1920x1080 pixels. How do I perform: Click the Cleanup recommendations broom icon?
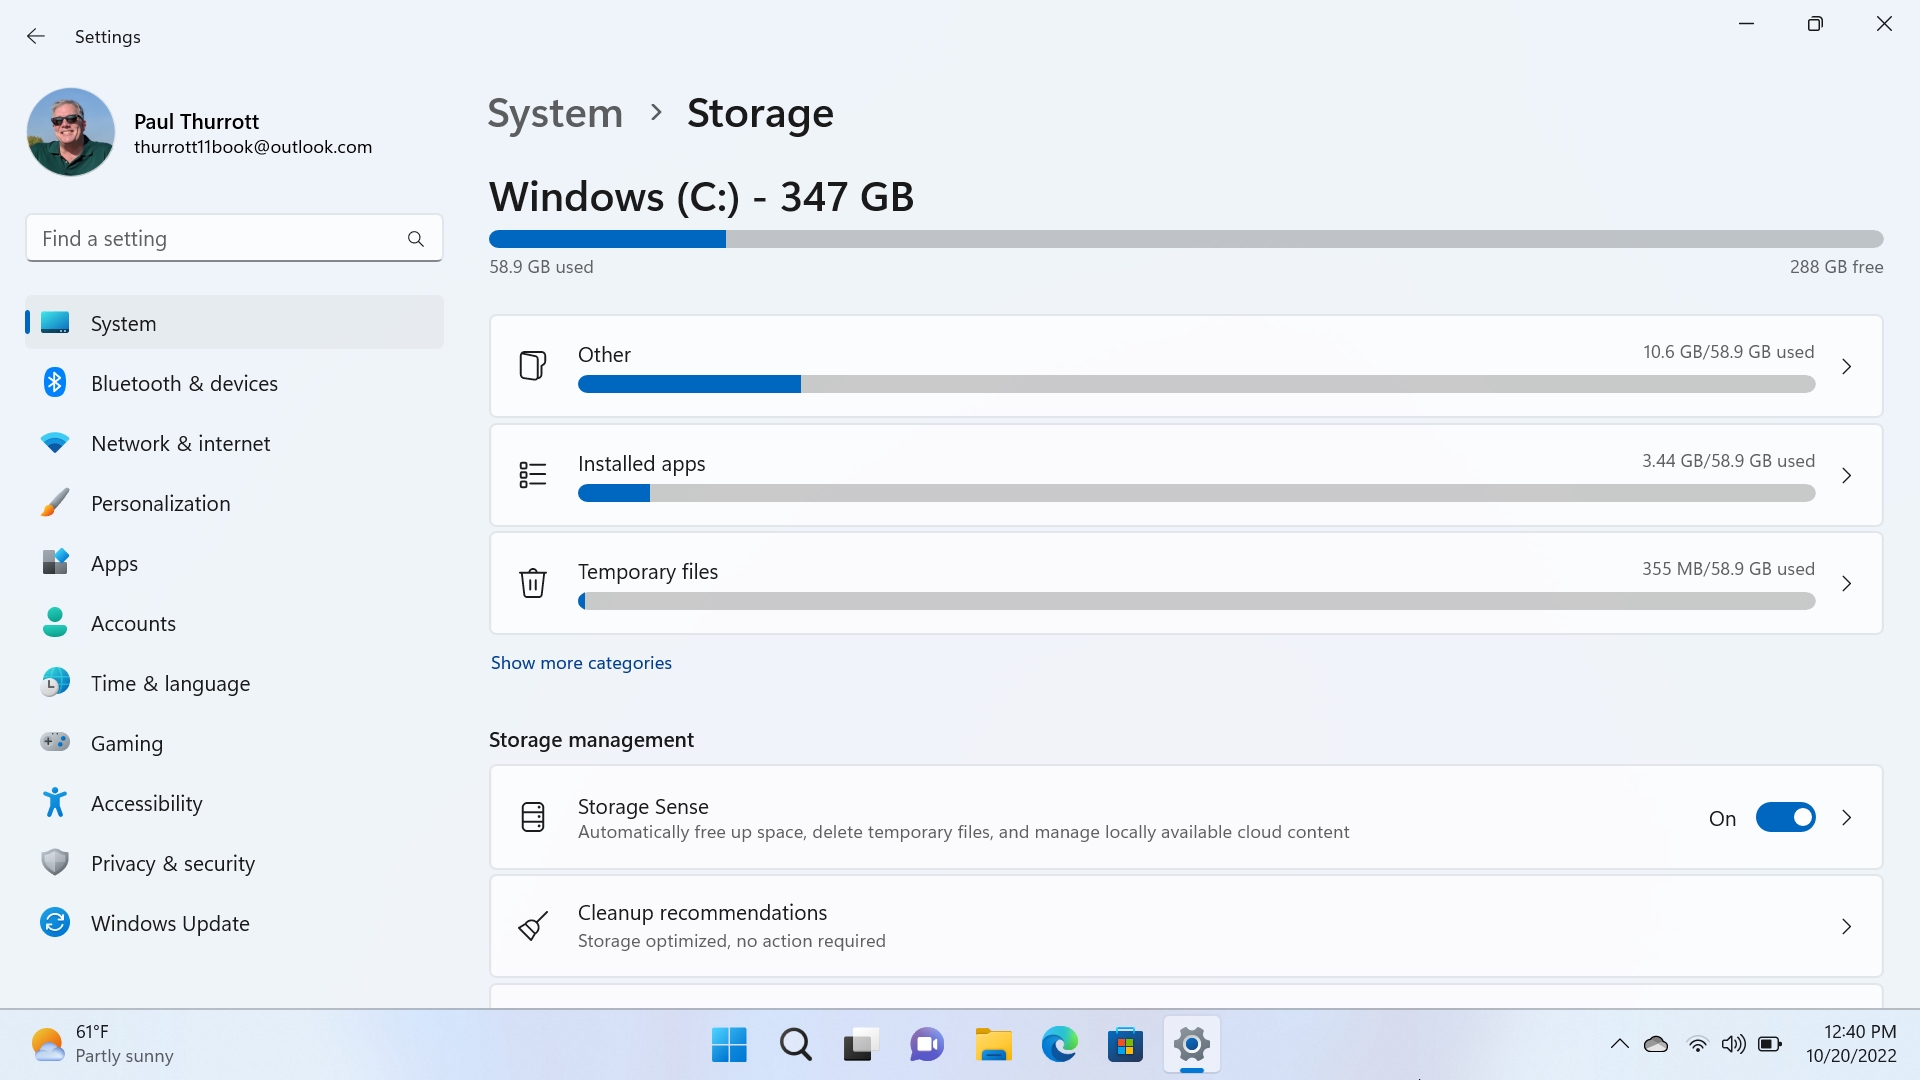pyautogui.click(x=533, y=926)
